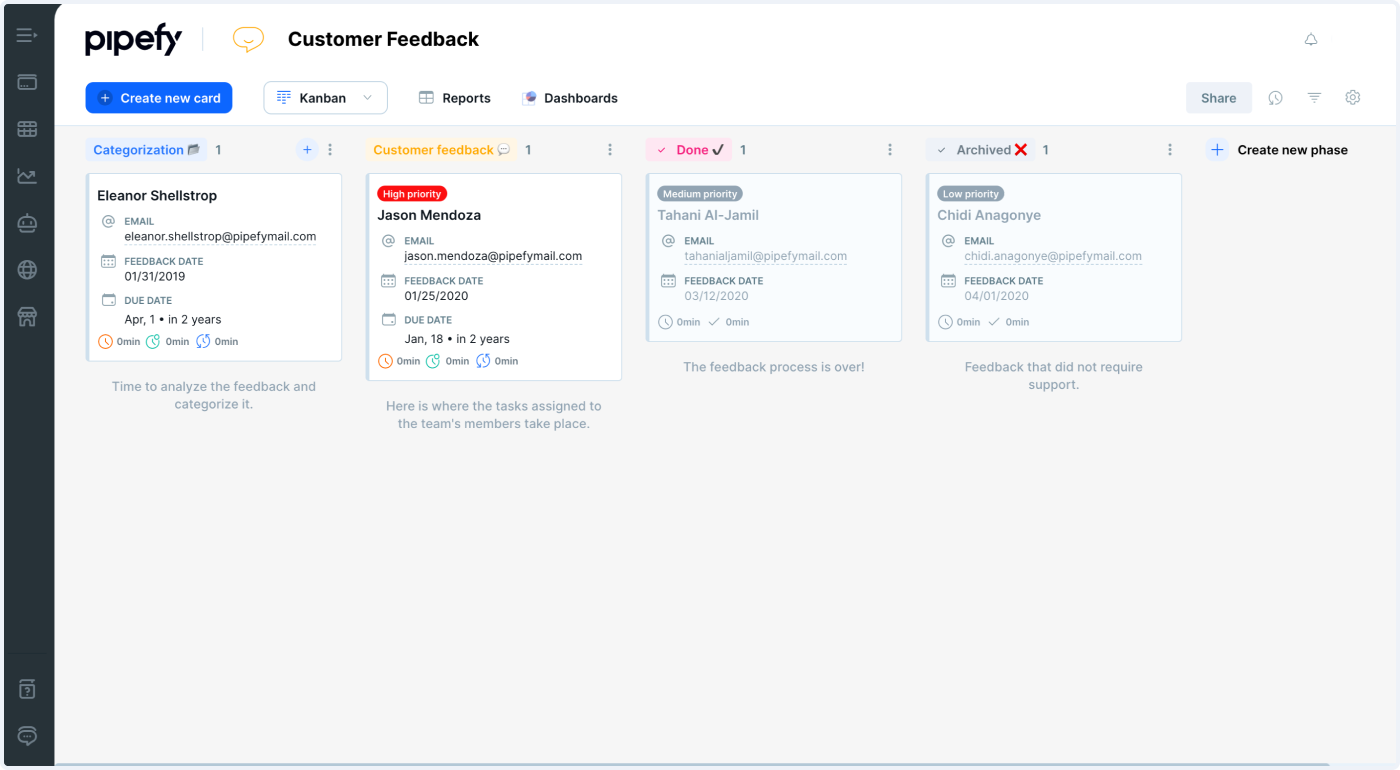Select the analytics chart icon in sidebar
The image size is (1400, 770).
pyautogui.click(x=27, y=175)
